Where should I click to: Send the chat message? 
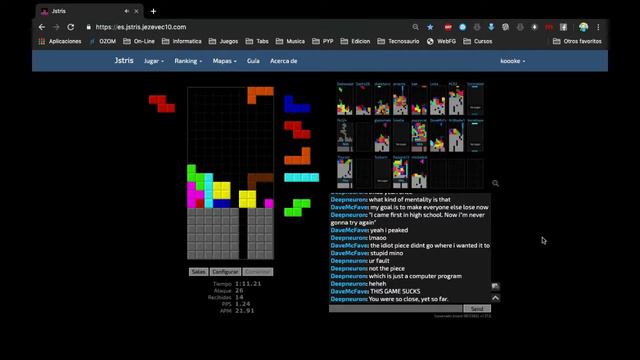(x=477, y=309)
